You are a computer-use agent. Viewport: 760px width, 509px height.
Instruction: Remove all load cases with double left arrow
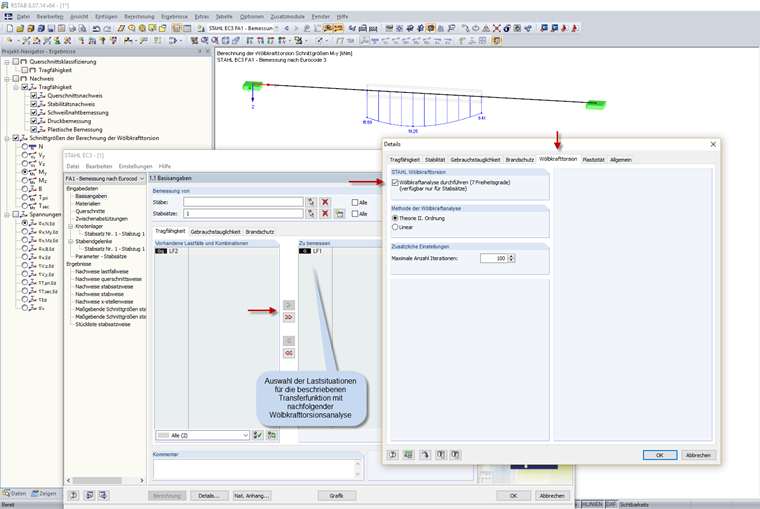click(288, 353)
